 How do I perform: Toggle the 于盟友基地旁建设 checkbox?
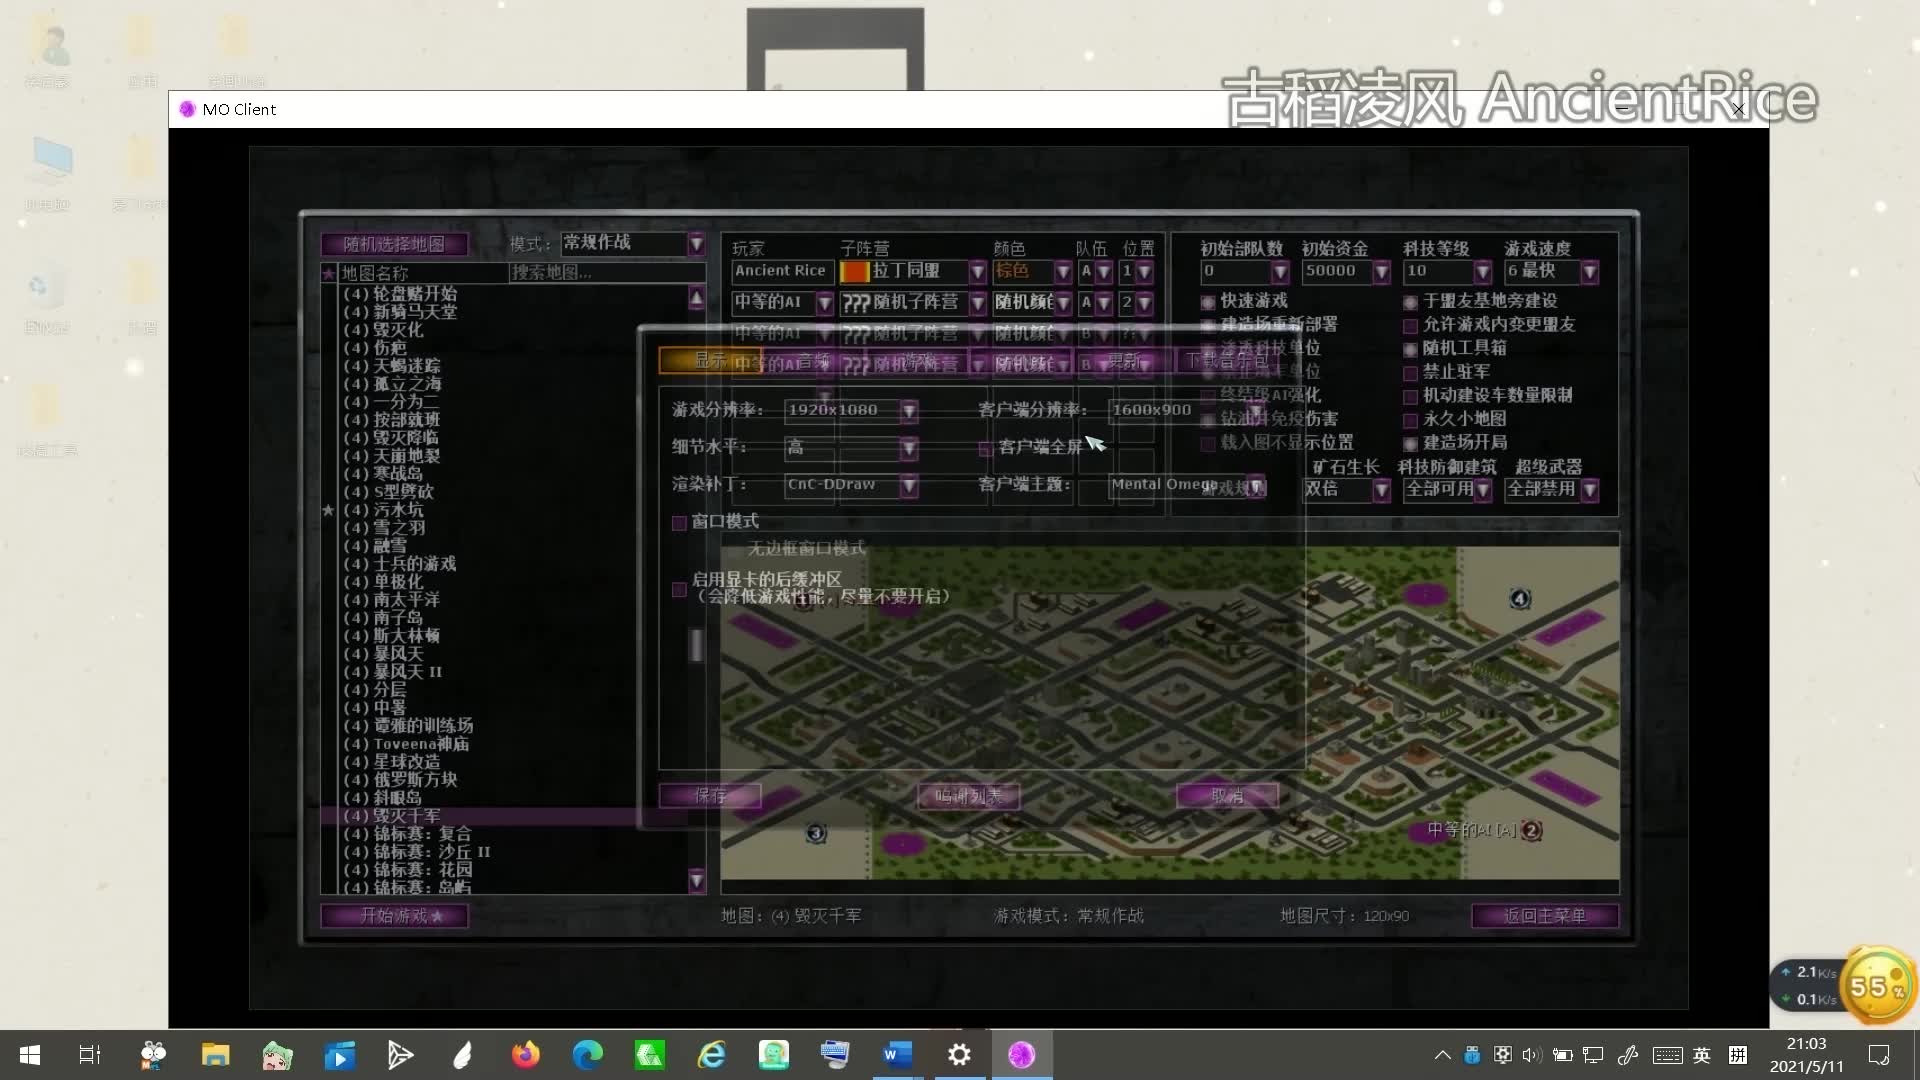(1410, 302)
